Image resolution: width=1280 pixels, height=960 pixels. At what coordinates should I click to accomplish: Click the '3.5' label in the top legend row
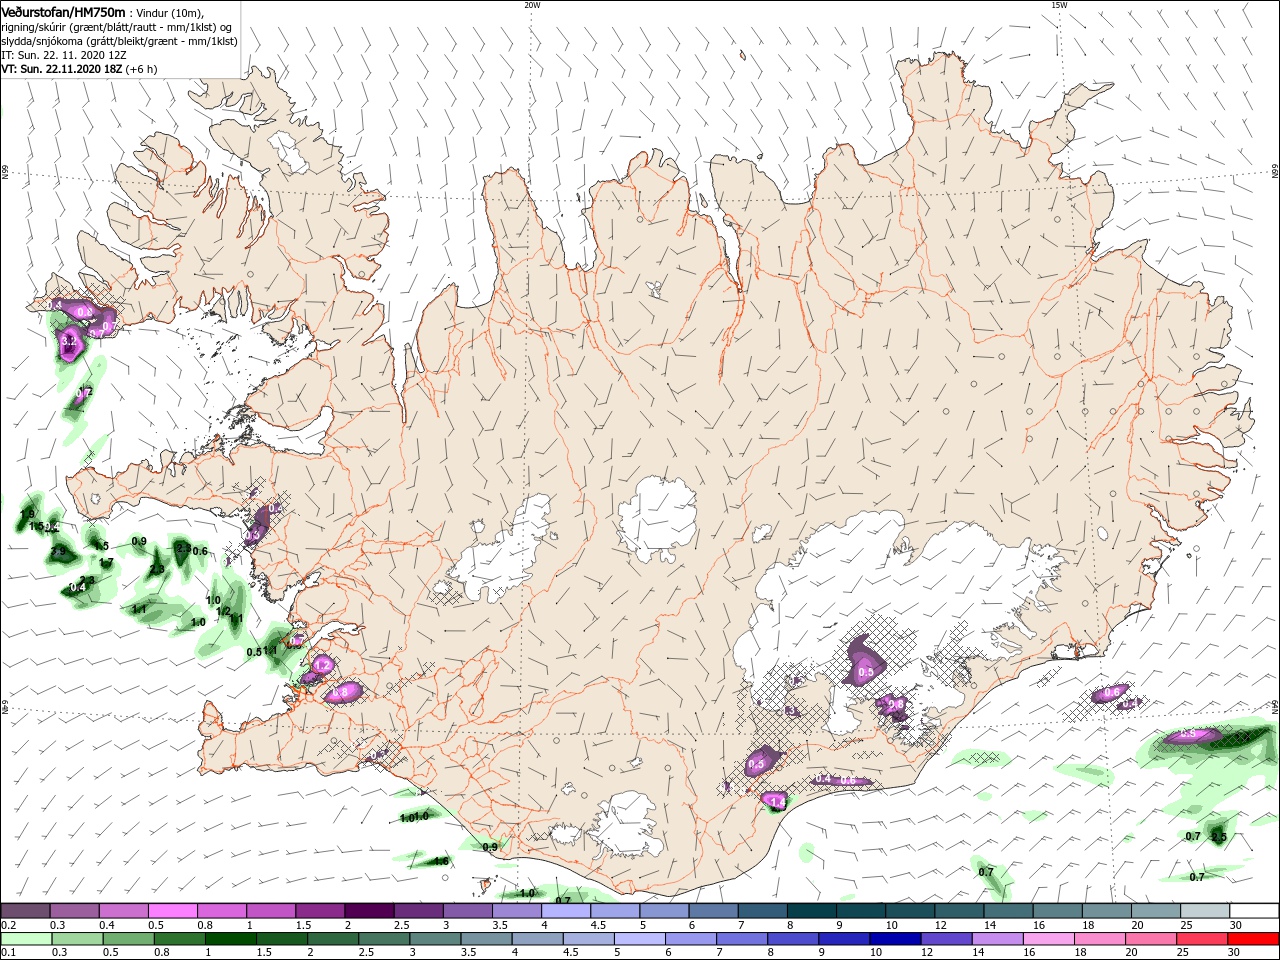point(500,926)
